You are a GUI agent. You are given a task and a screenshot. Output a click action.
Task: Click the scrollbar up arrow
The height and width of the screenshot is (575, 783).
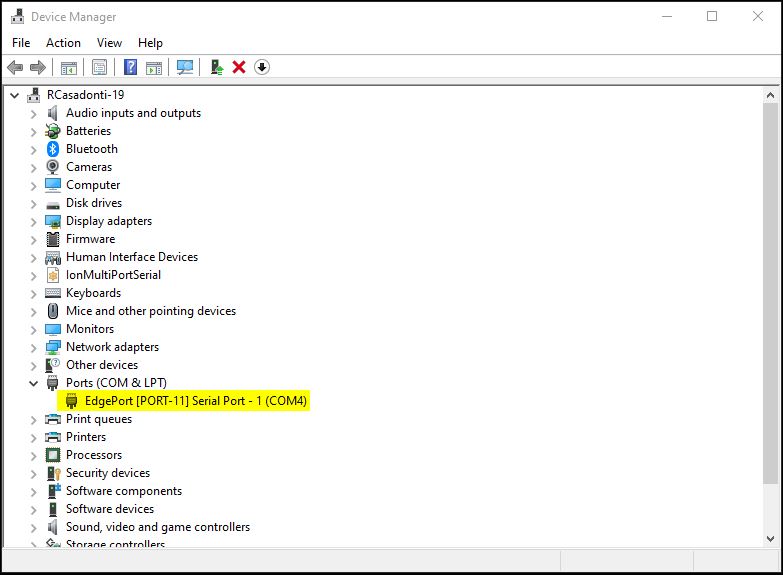pos(770,95)
